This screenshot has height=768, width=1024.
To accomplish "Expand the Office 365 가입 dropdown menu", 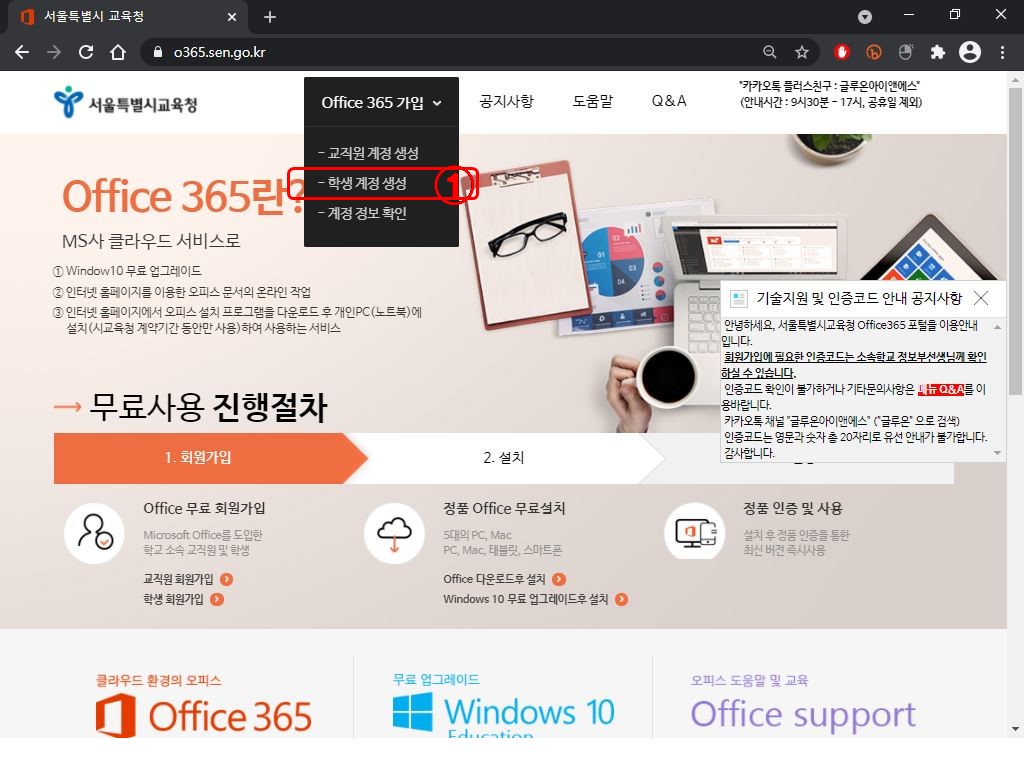I will [381, 103].
